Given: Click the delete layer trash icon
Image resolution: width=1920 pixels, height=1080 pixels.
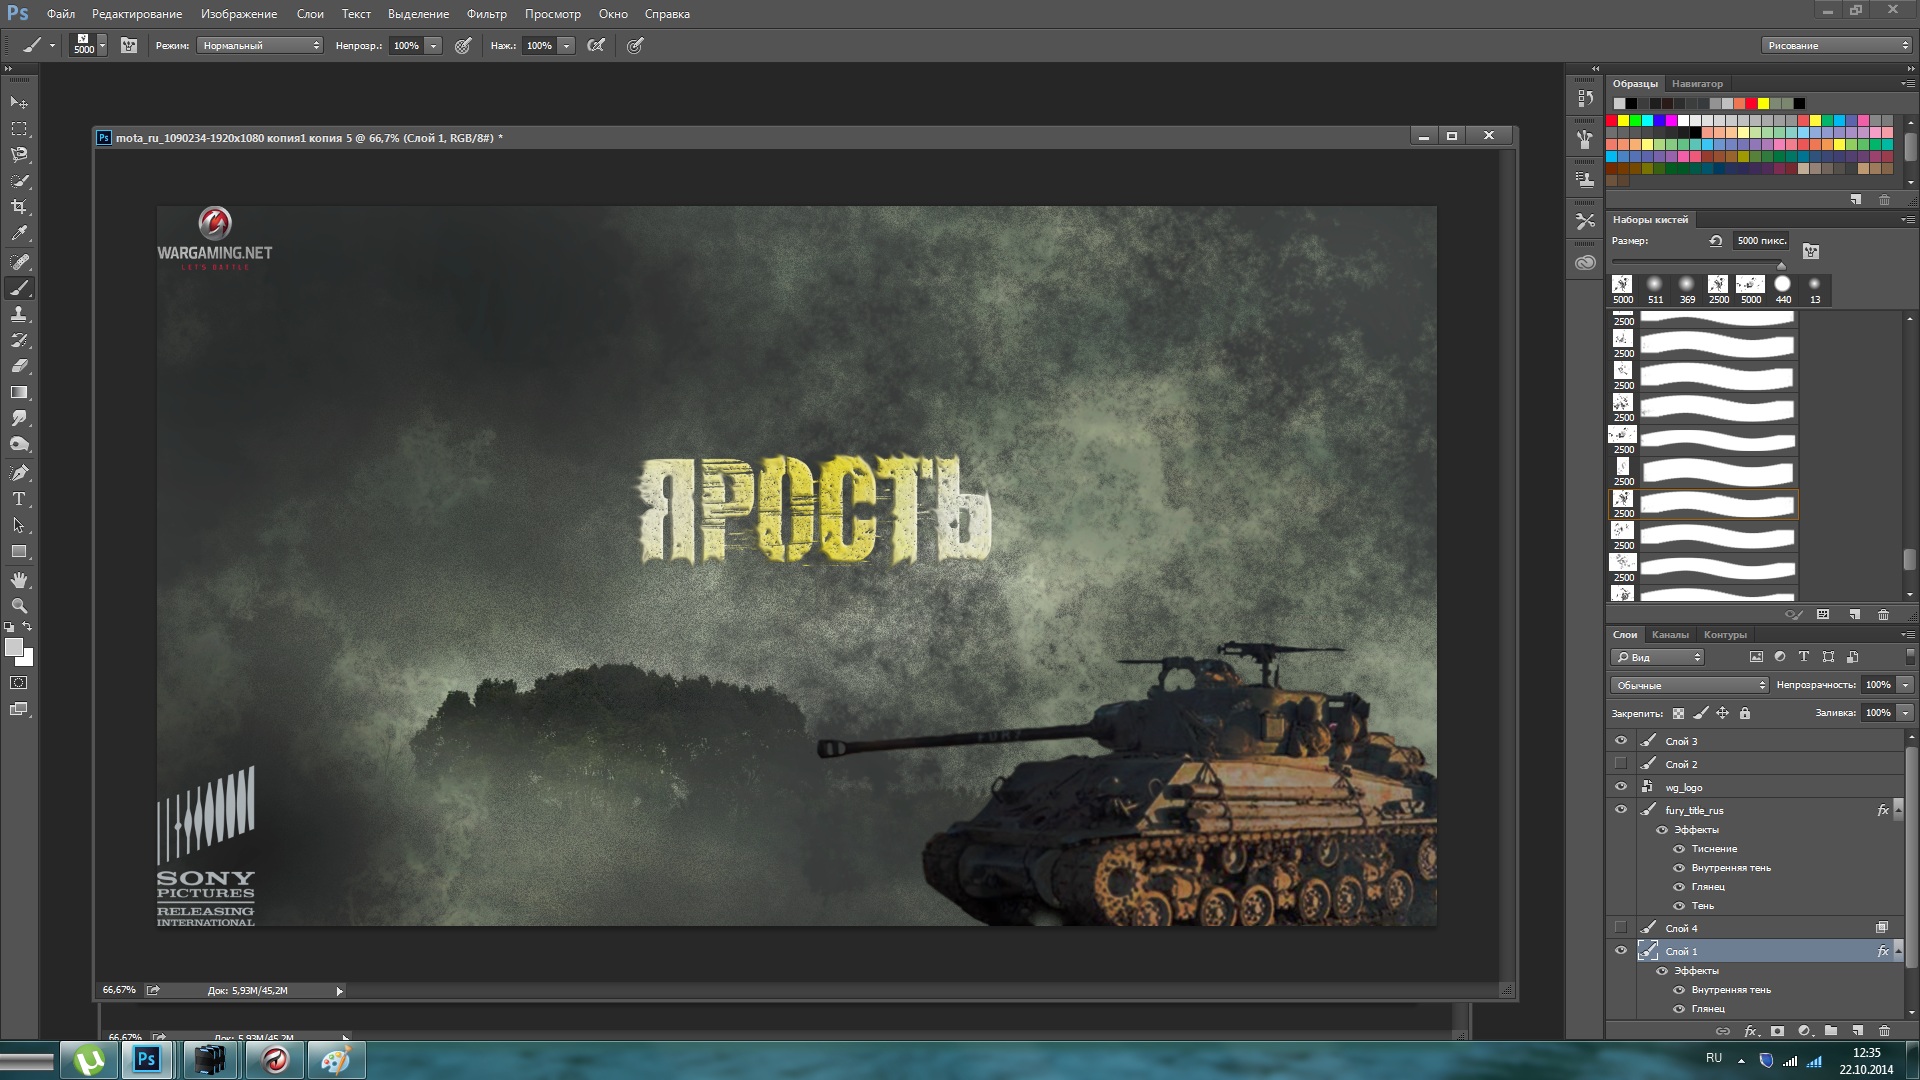Looking at the screenshot, I should [x=1884, y=1031].
